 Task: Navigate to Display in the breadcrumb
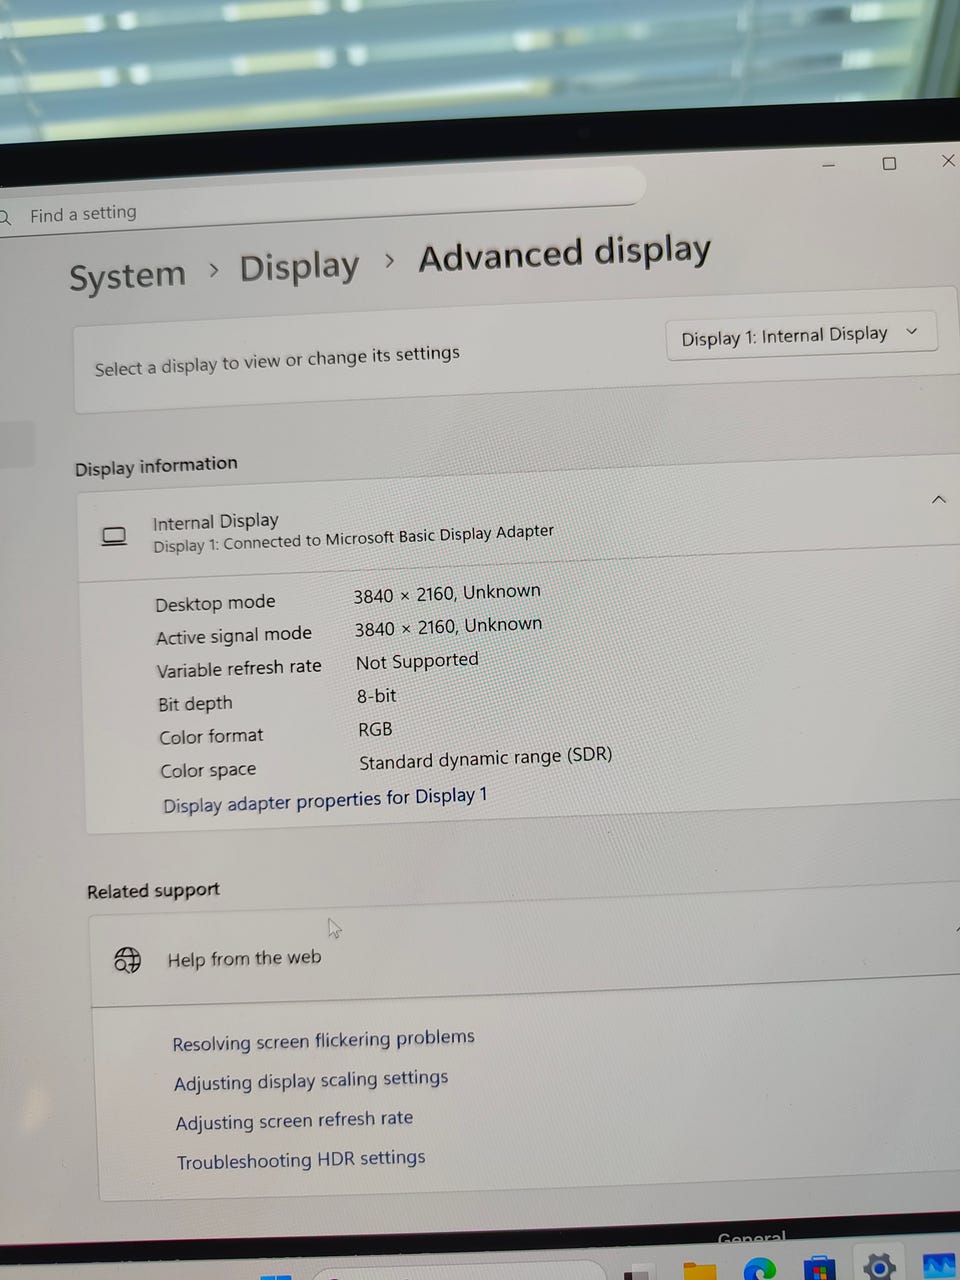[299, 267]
